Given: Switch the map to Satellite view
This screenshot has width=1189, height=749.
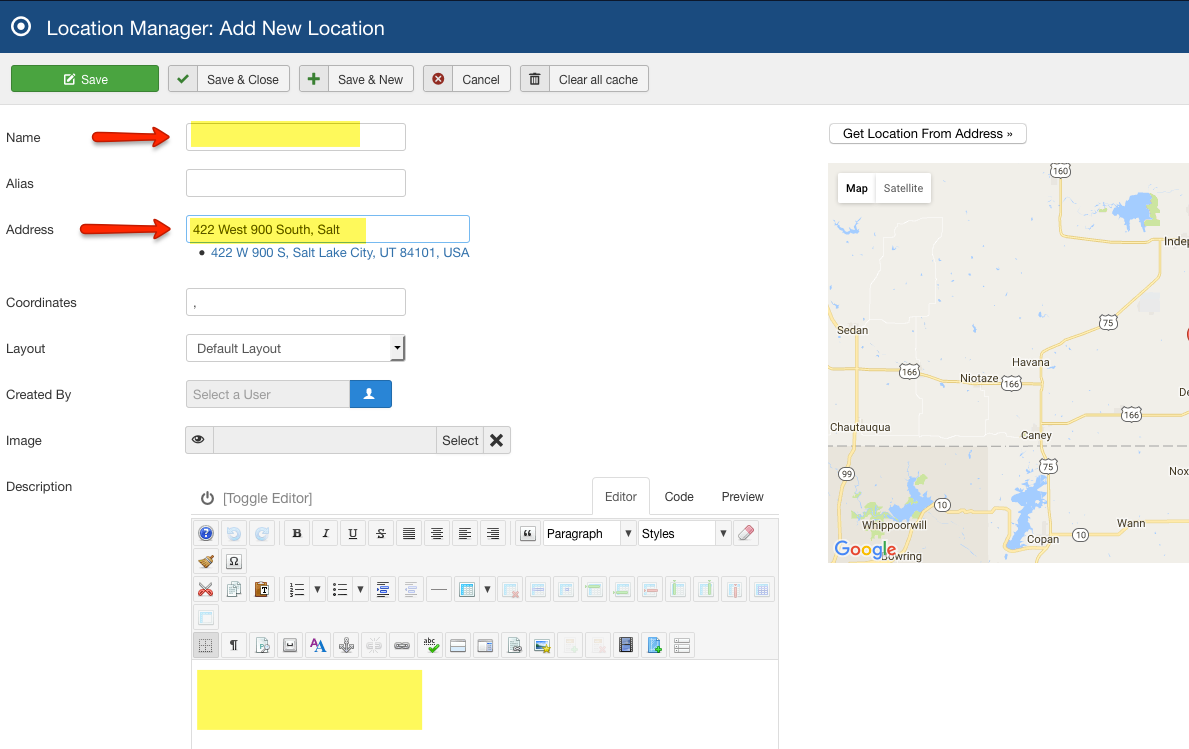Looking at the screenshot, I should pyautogui.click(x=903, y=188).
